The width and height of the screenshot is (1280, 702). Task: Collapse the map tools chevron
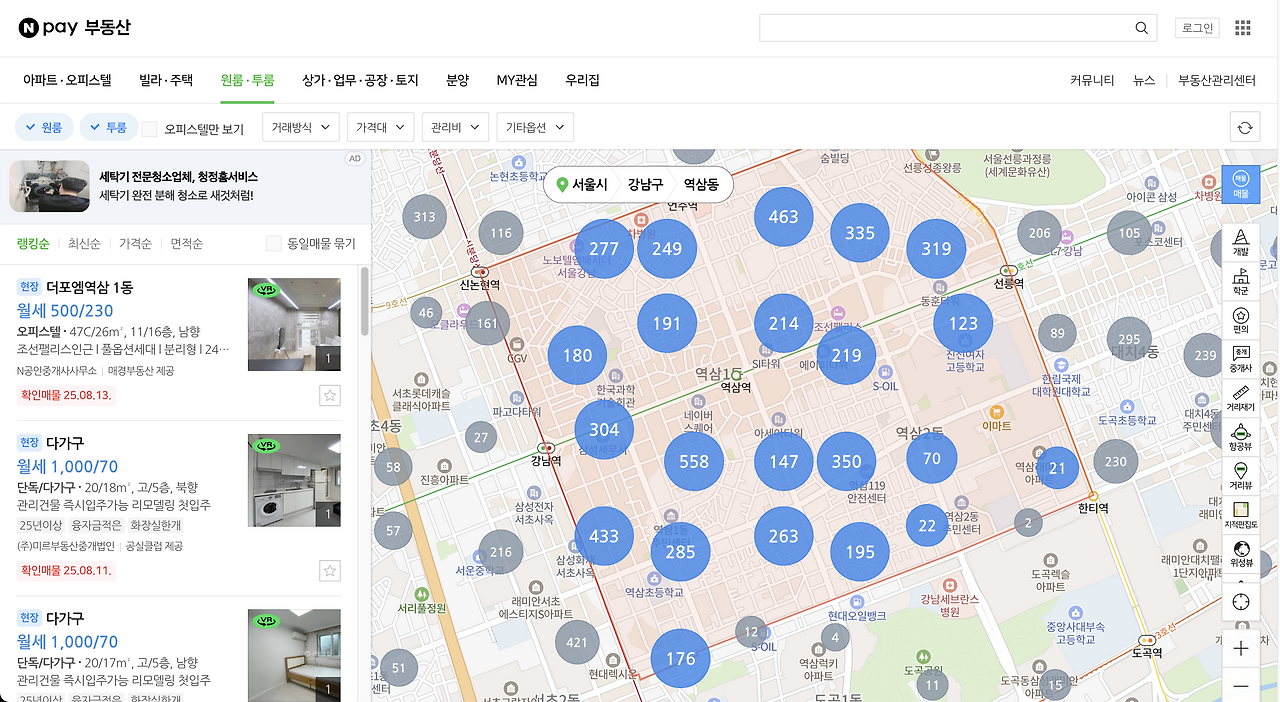click(x=1241, y=579)
